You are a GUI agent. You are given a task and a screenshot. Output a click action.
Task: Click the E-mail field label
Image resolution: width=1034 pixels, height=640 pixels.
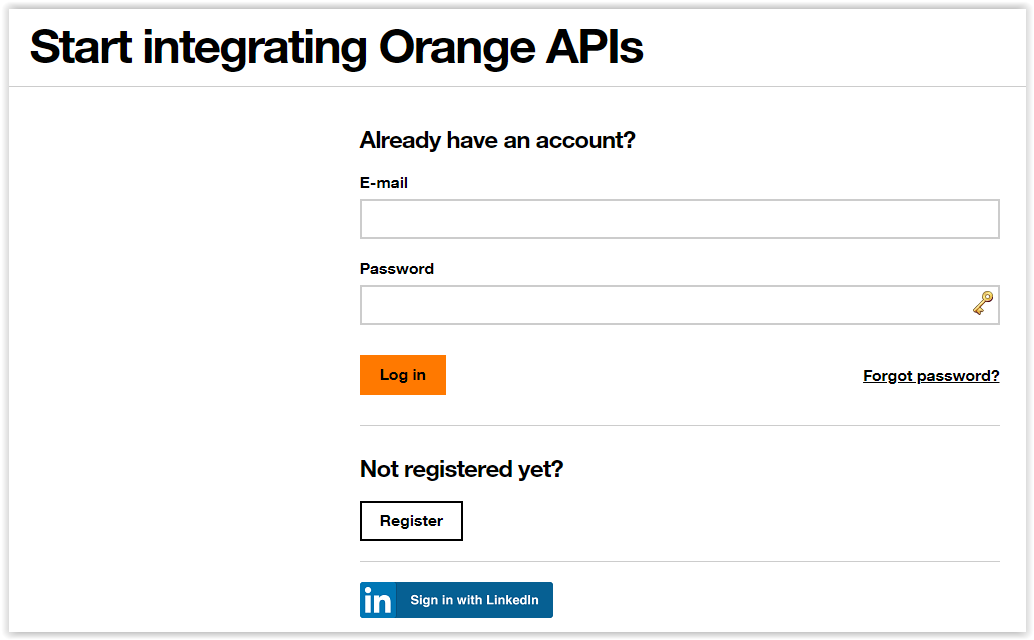[384, 182]
